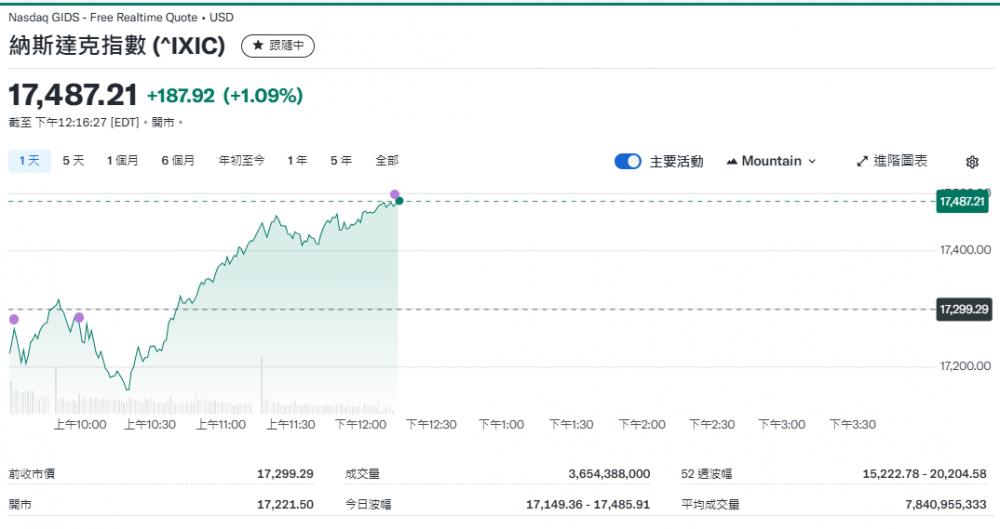Screen dimensions: 1000x529
Task: Choose the 6個月 time range
Action: click(x=178, y=160)
